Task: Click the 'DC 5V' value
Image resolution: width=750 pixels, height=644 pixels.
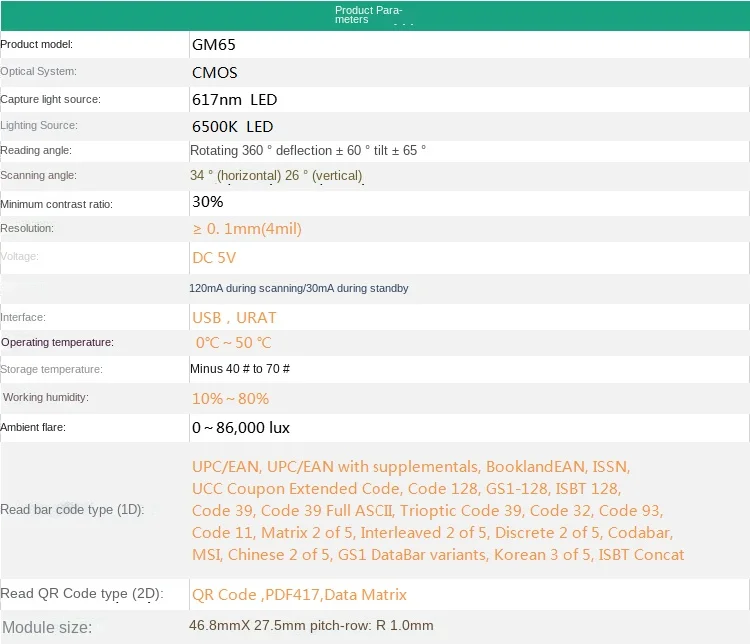Action: pos(214,258)
